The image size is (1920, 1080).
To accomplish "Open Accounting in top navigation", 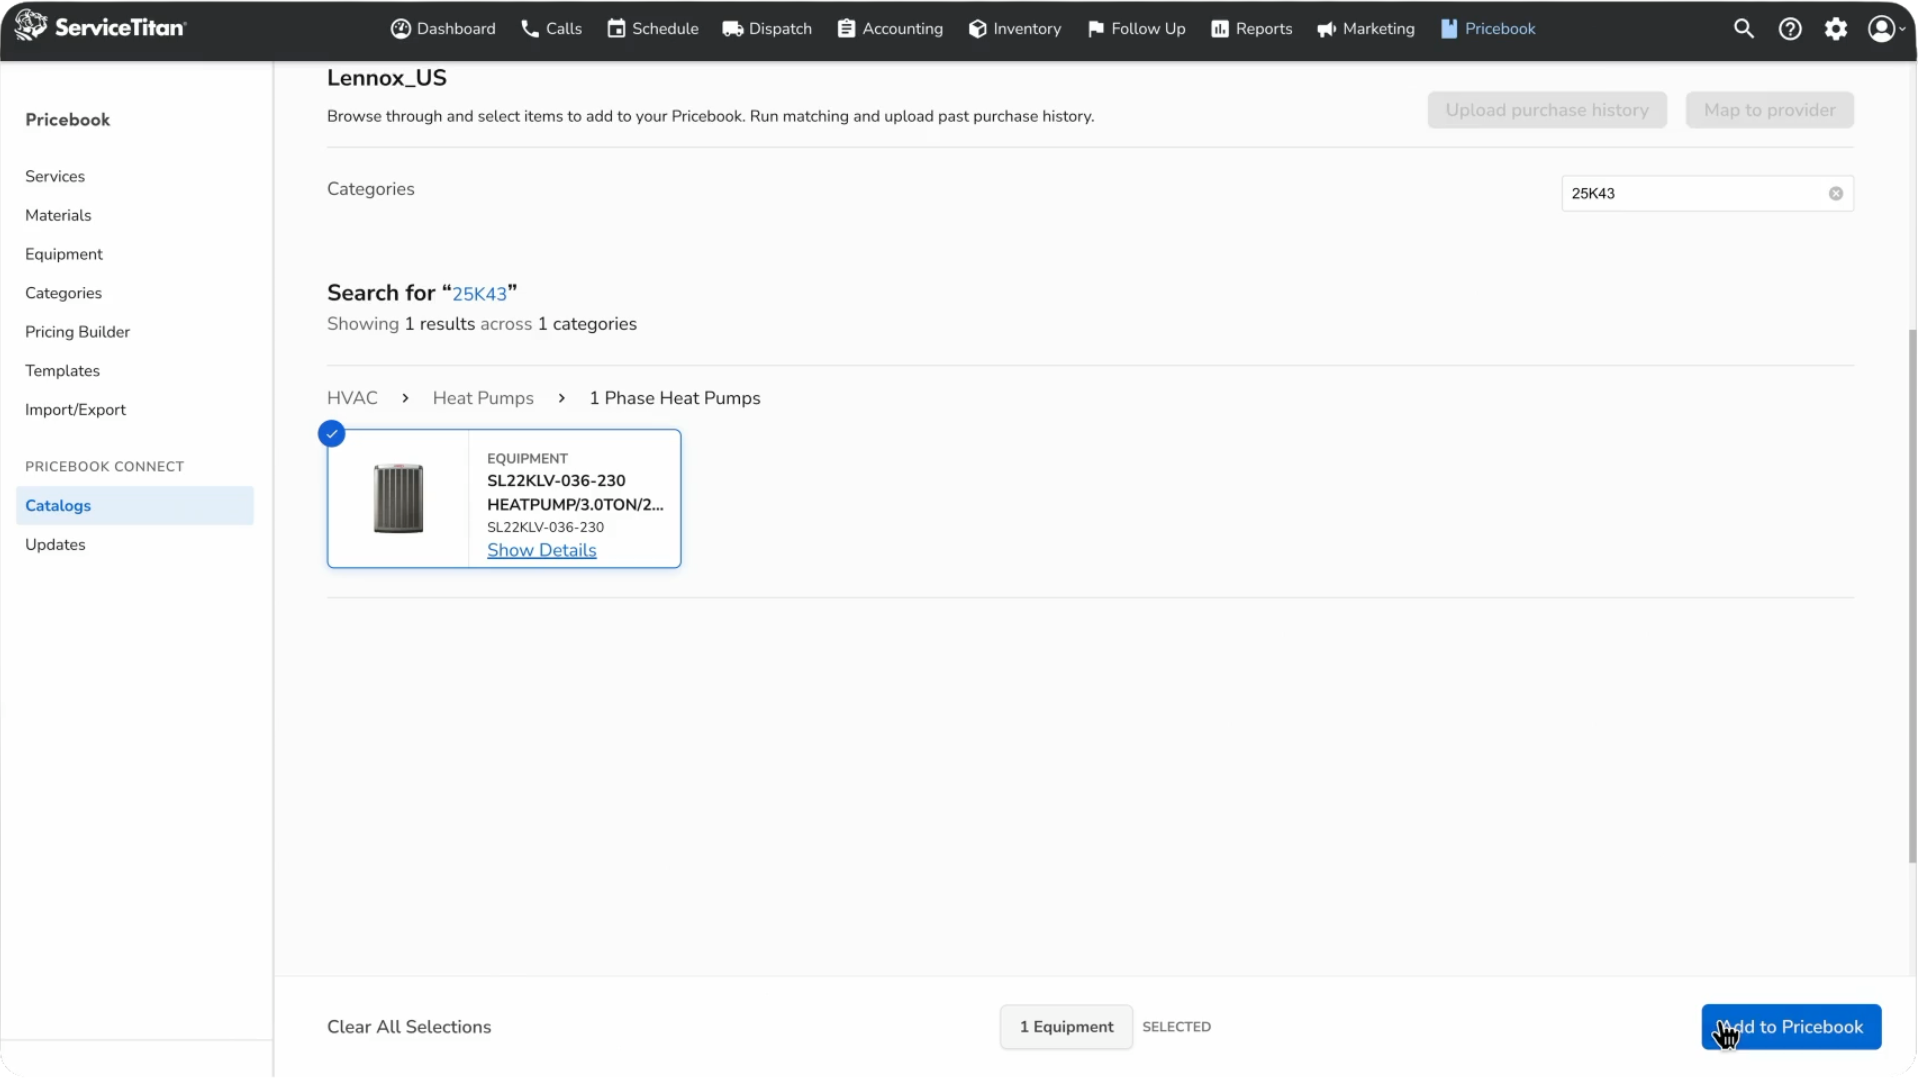I will pyautogui.click(x=890, y=29).
